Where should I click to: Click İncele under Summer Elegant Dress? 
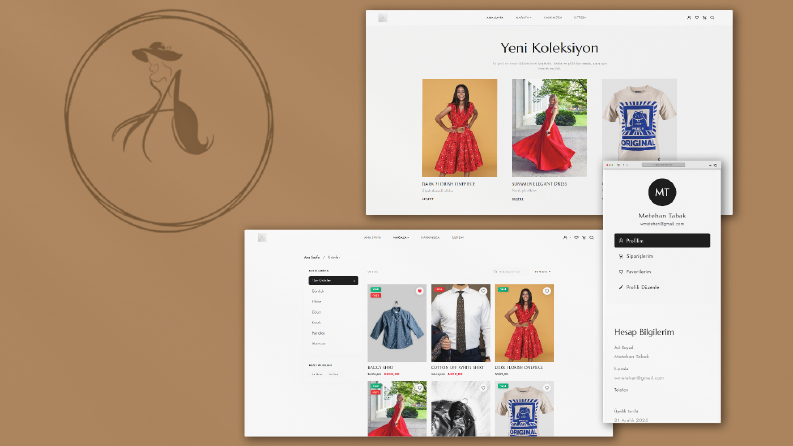pos(517,199)
